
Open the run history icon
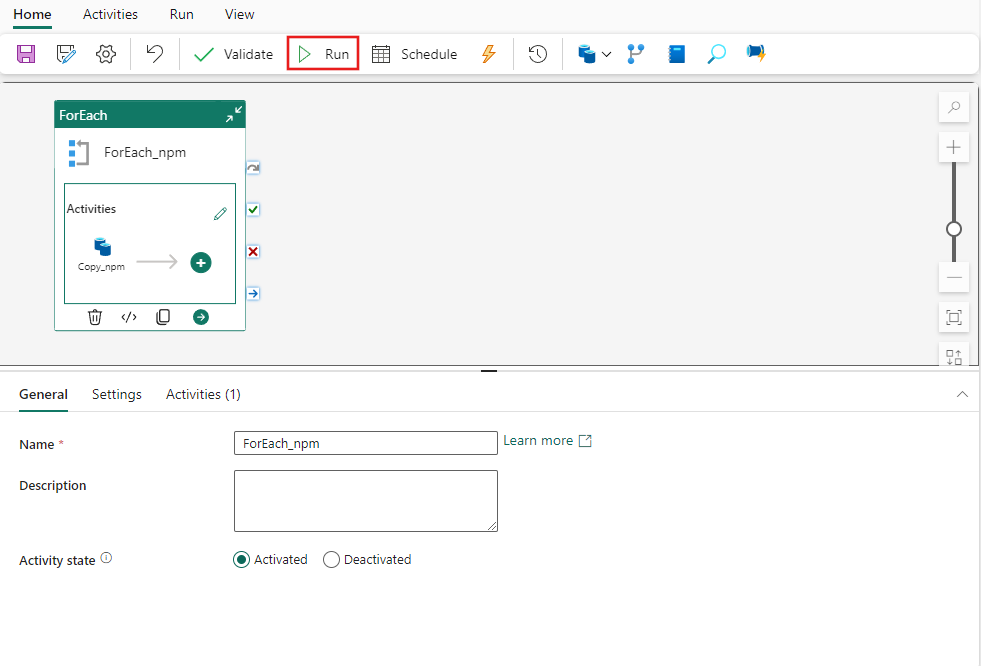click(537, 53)
